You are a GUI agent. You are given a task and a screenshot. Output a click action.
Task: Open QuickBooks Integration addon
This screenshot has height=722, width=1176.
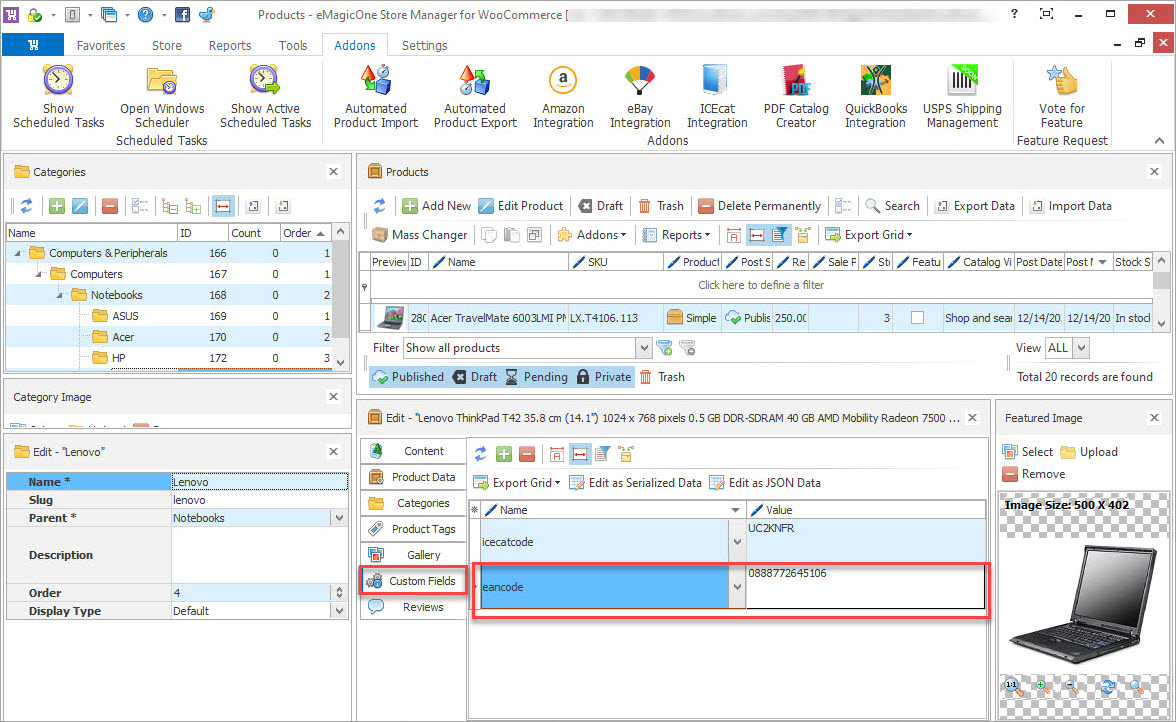click(x=876, y=96)
